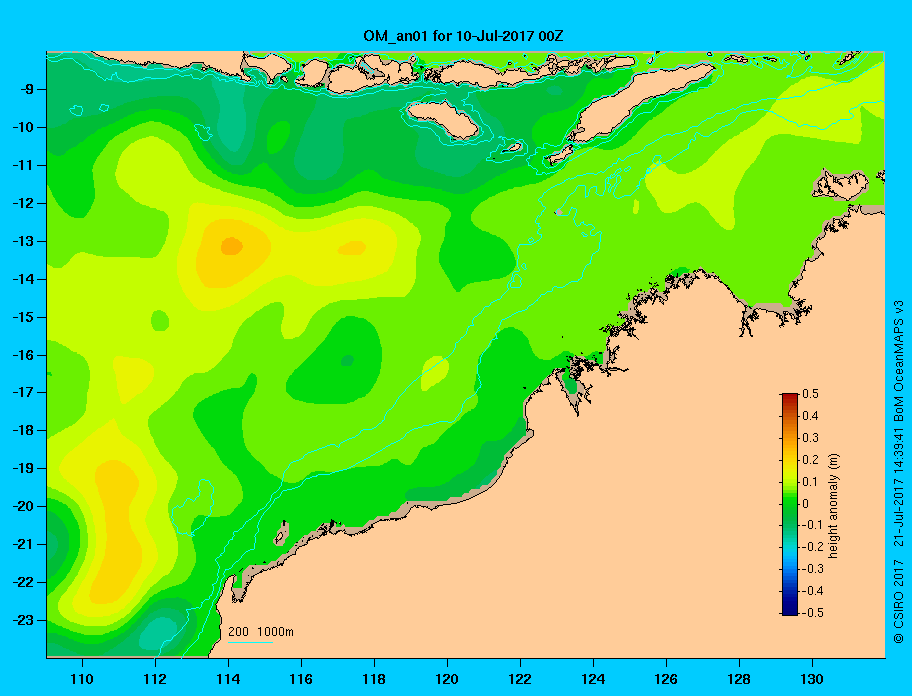Click the island near 130.5E 11.5S
This screenshot has height=696, width=912.
click(840, 185)
